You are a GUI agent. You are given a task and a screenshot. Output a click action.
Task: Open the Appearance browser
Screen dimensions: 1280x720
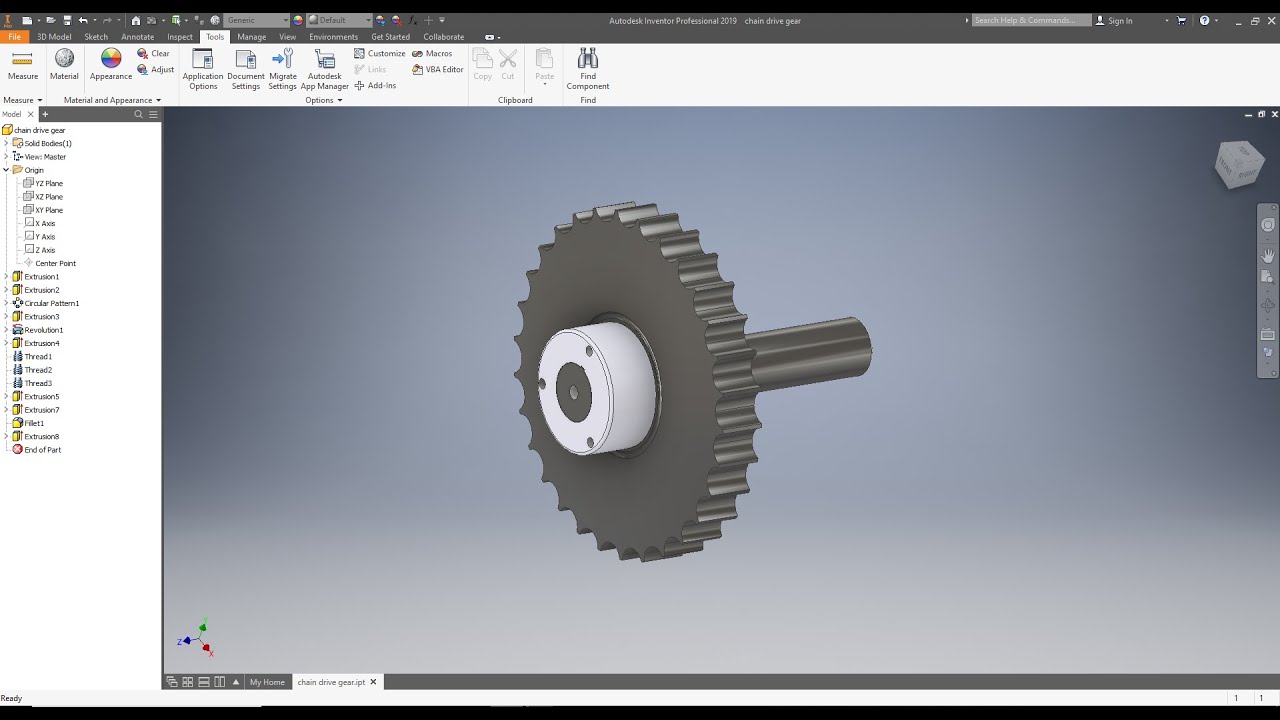pyautogui.click(x=111, y=66)
